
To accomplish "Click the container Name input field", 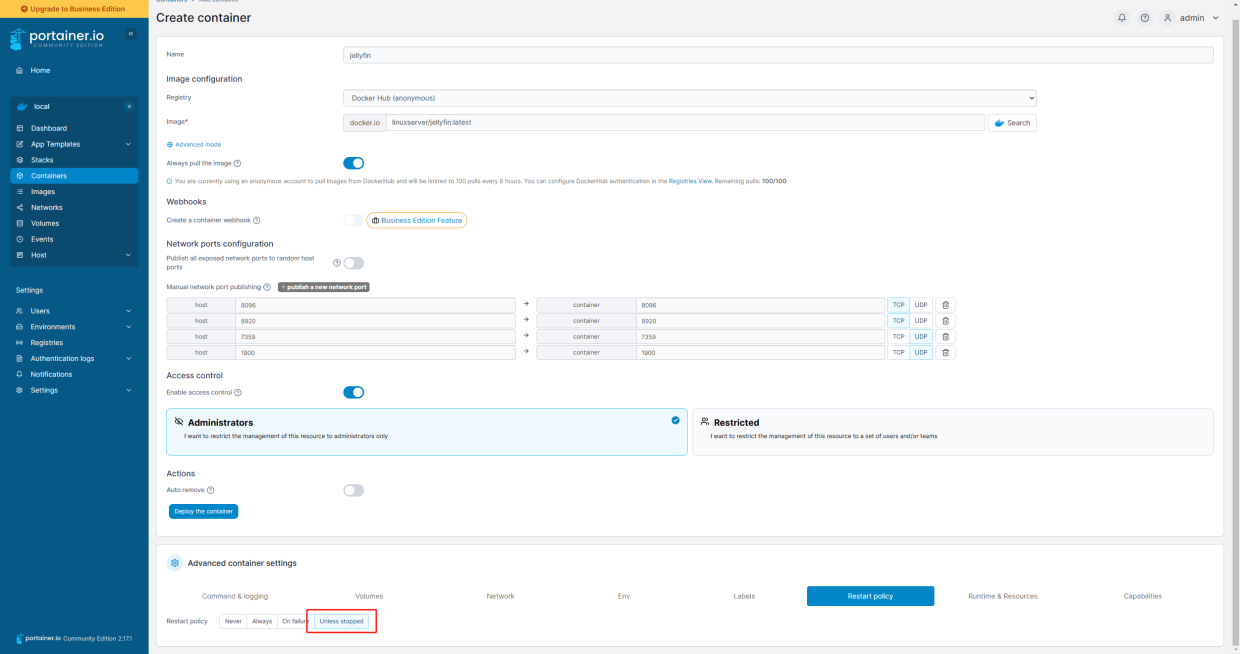I will pyautogui.click(x=778, y=55).
